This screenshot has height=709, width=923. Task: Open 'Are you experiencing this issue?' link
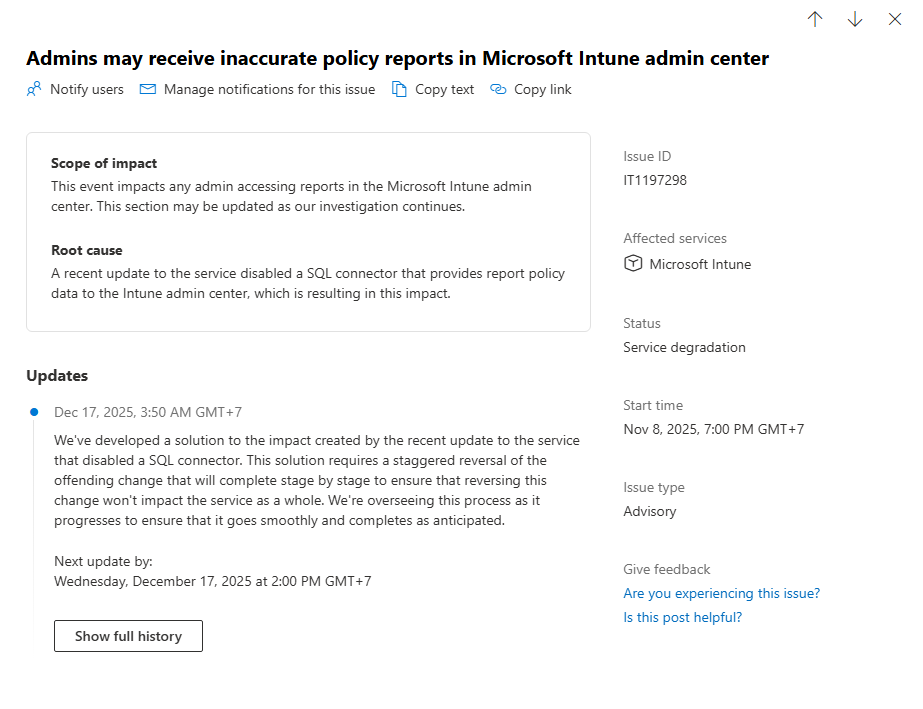pos(721,593)
